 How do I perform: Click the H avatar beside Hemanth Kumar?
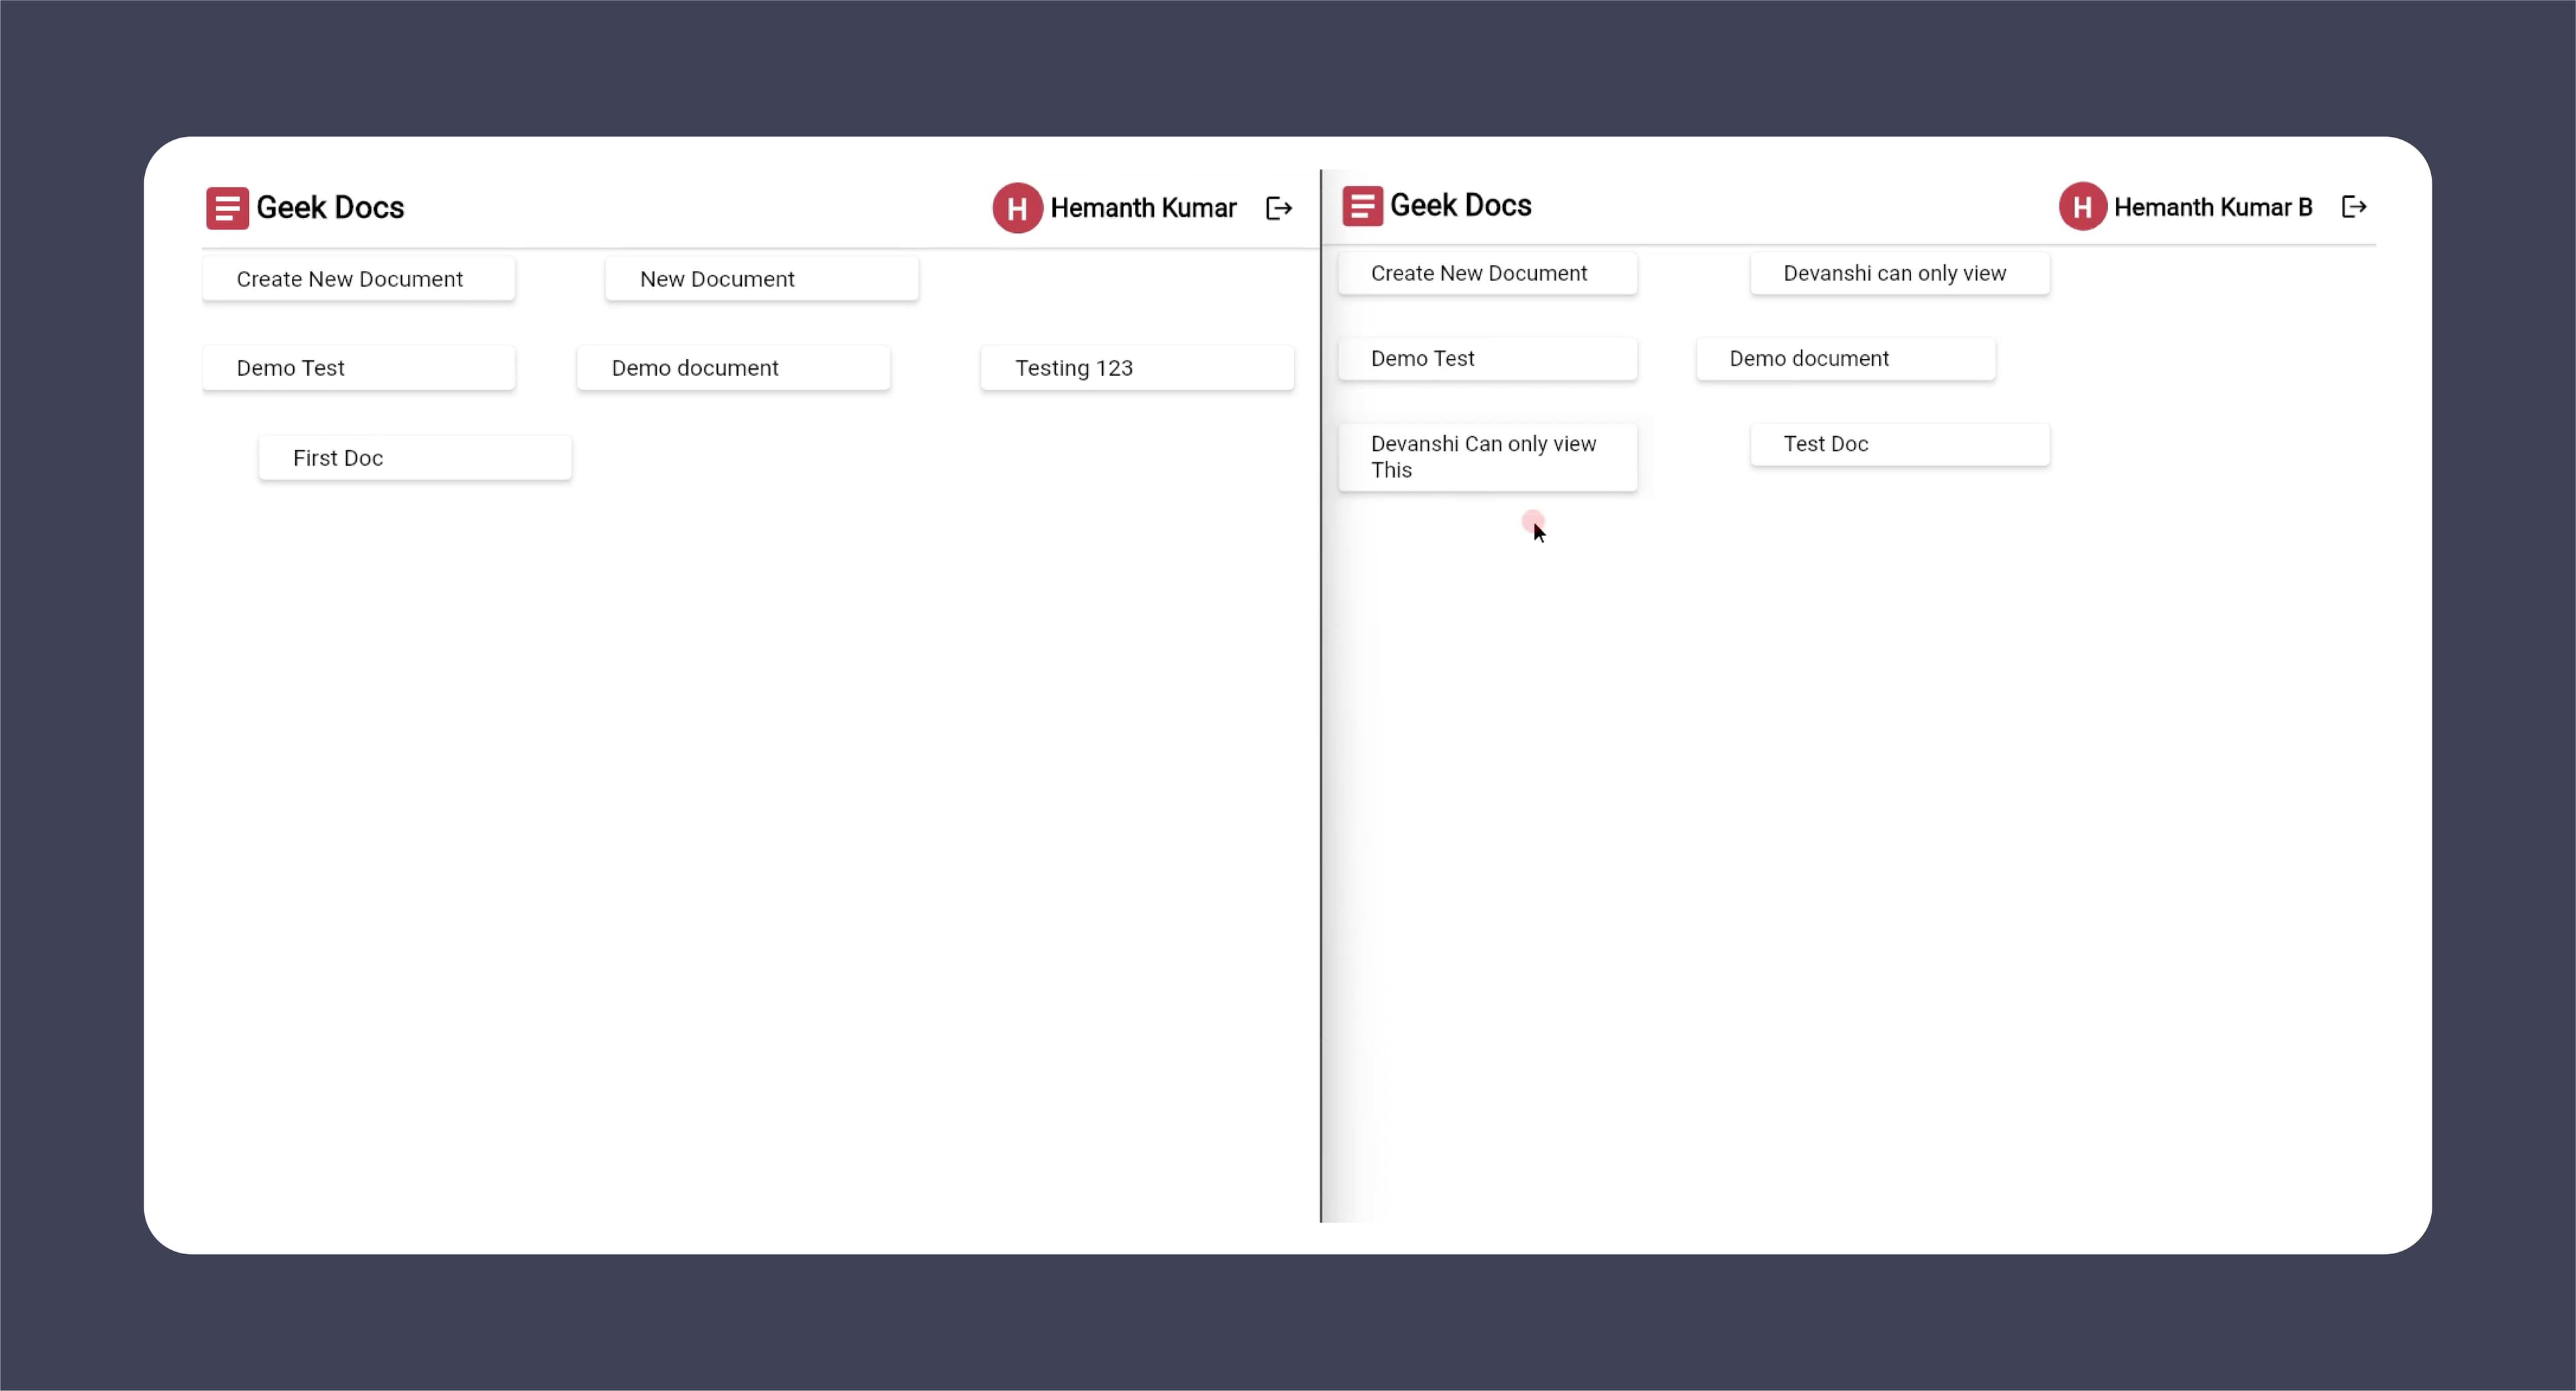coord(1017,208)
